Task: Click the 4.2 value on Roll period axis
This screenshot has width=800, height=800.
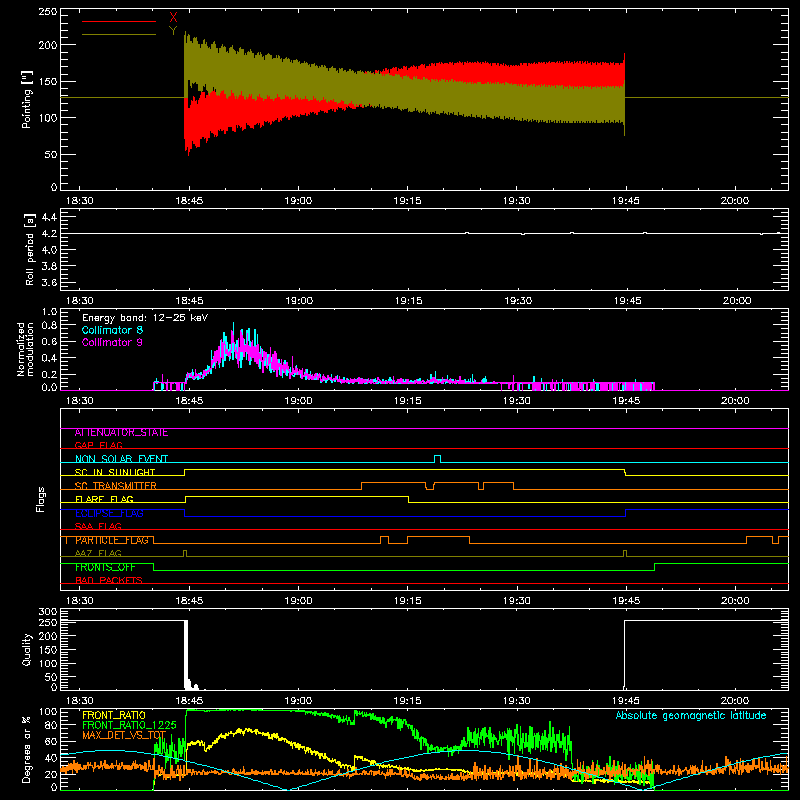Action: coord(49,234)
